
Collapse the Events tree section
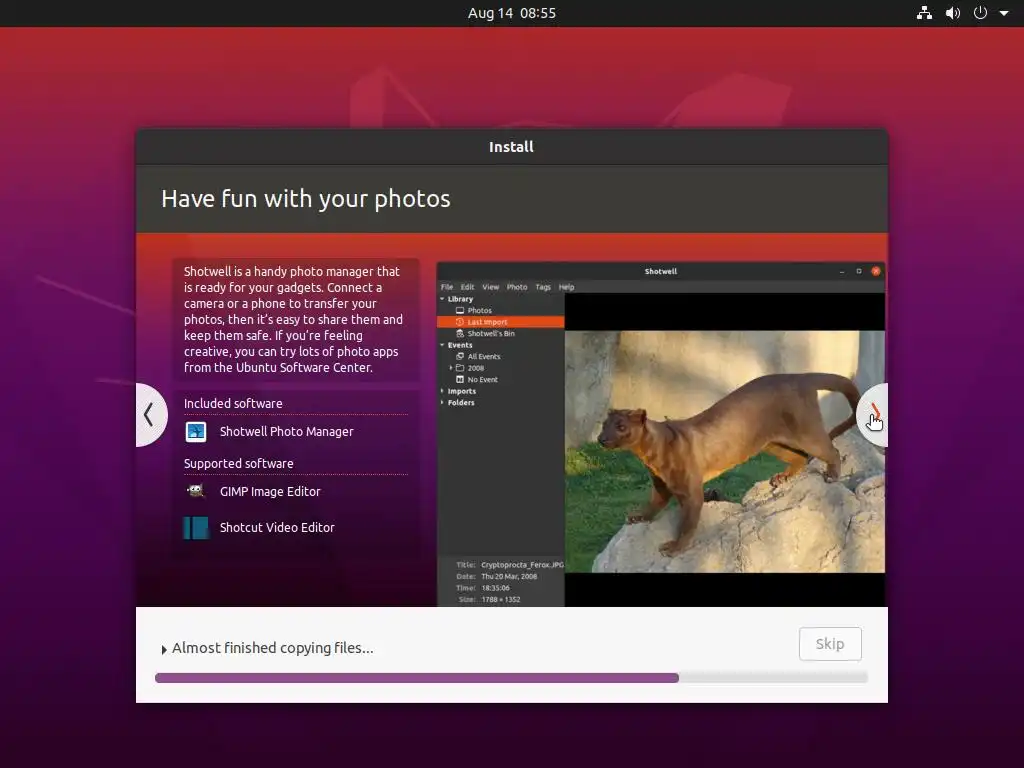pyautogui.click(x=442, y=345)
